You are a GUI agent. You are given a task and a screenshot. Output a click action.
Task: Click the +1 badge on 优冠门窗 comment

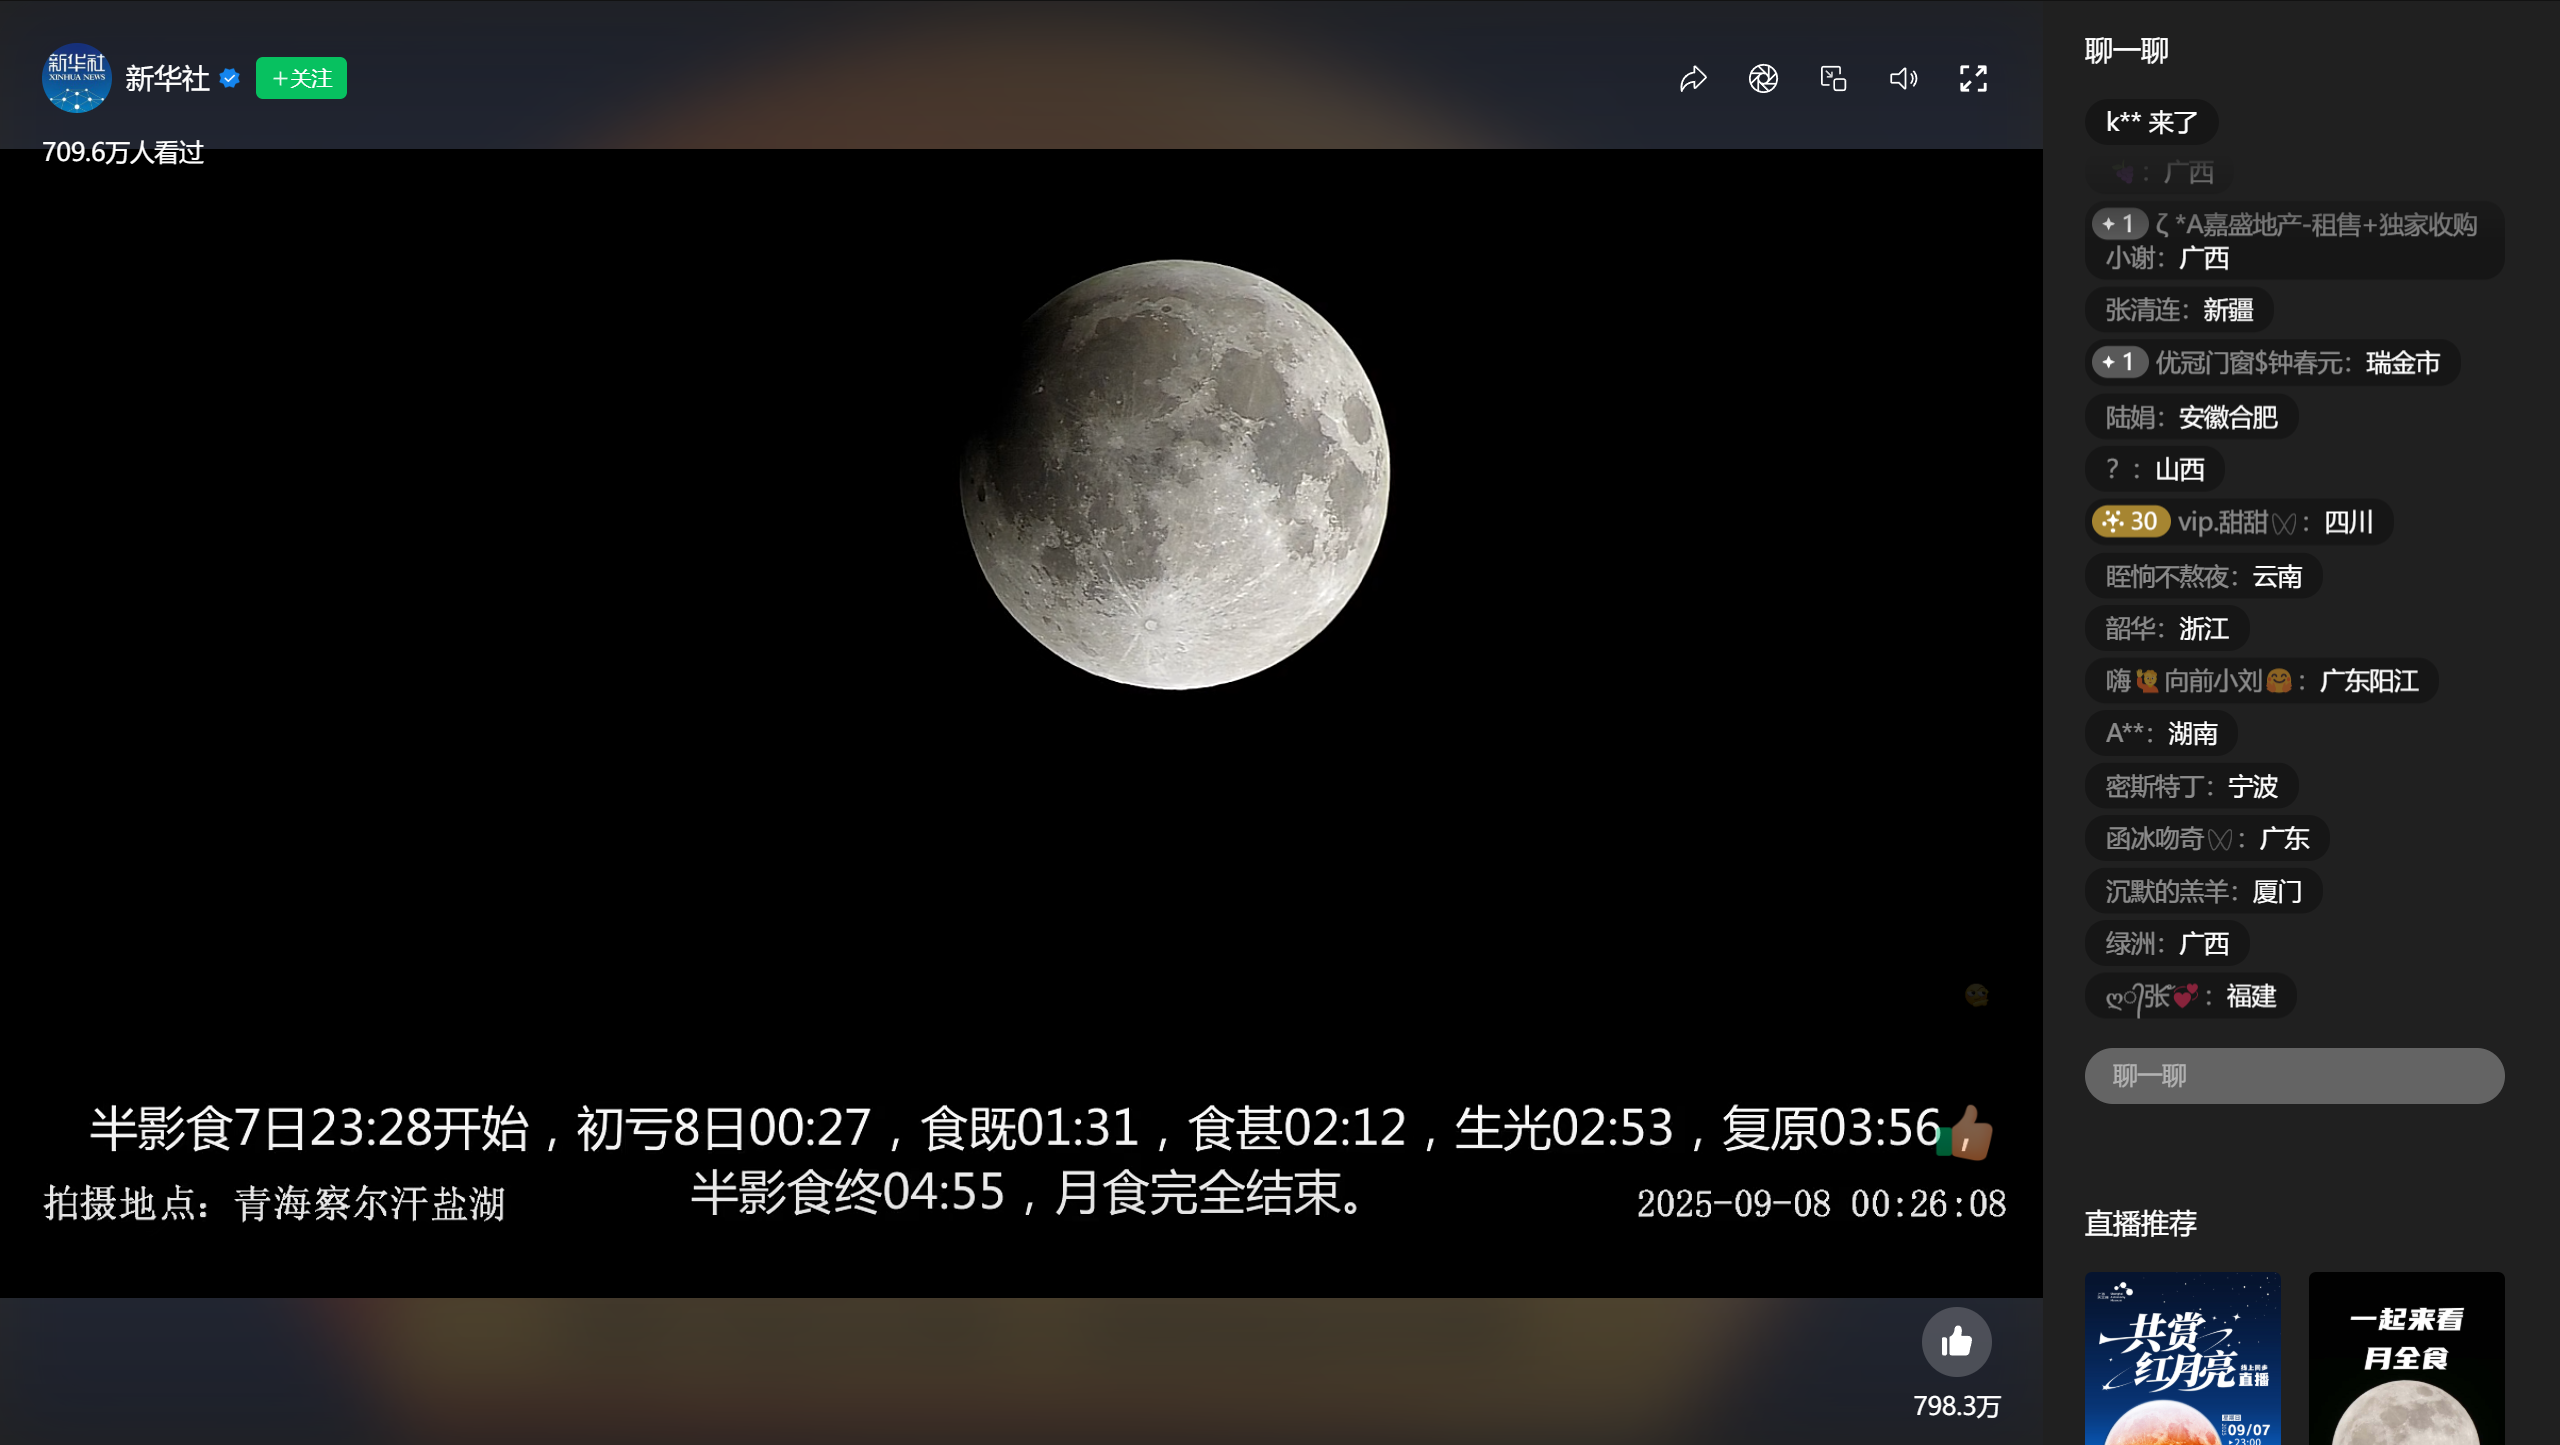click(x=2119, y=362)
